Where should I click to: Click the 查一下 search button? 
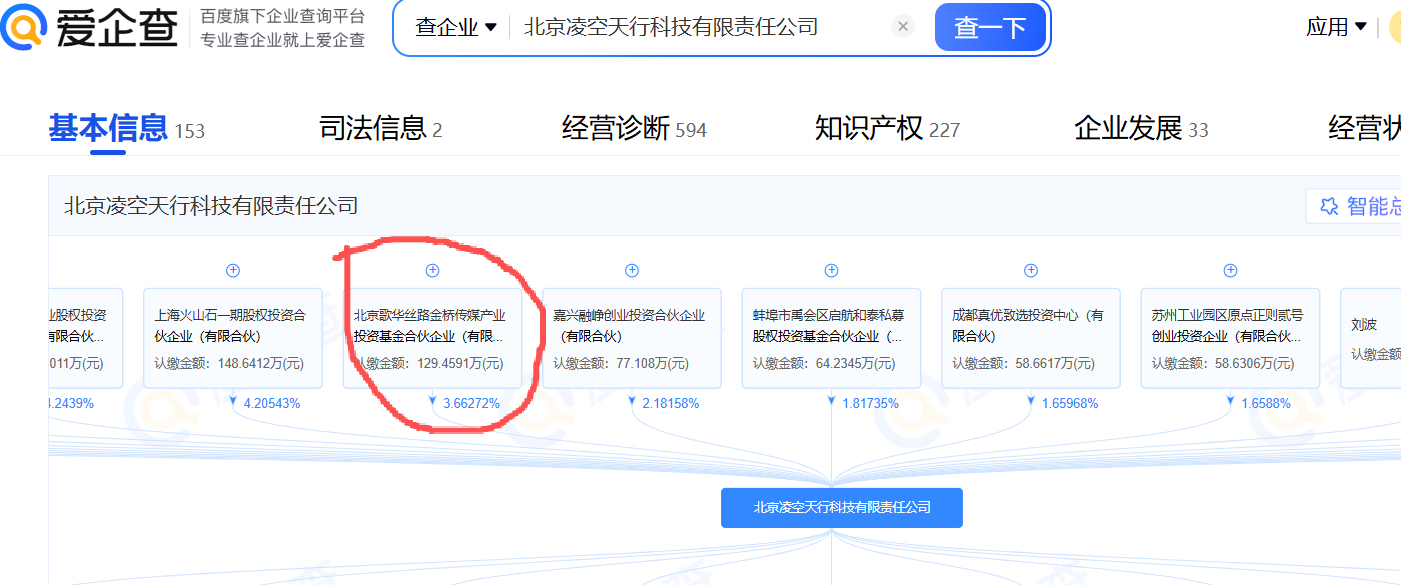990,27
